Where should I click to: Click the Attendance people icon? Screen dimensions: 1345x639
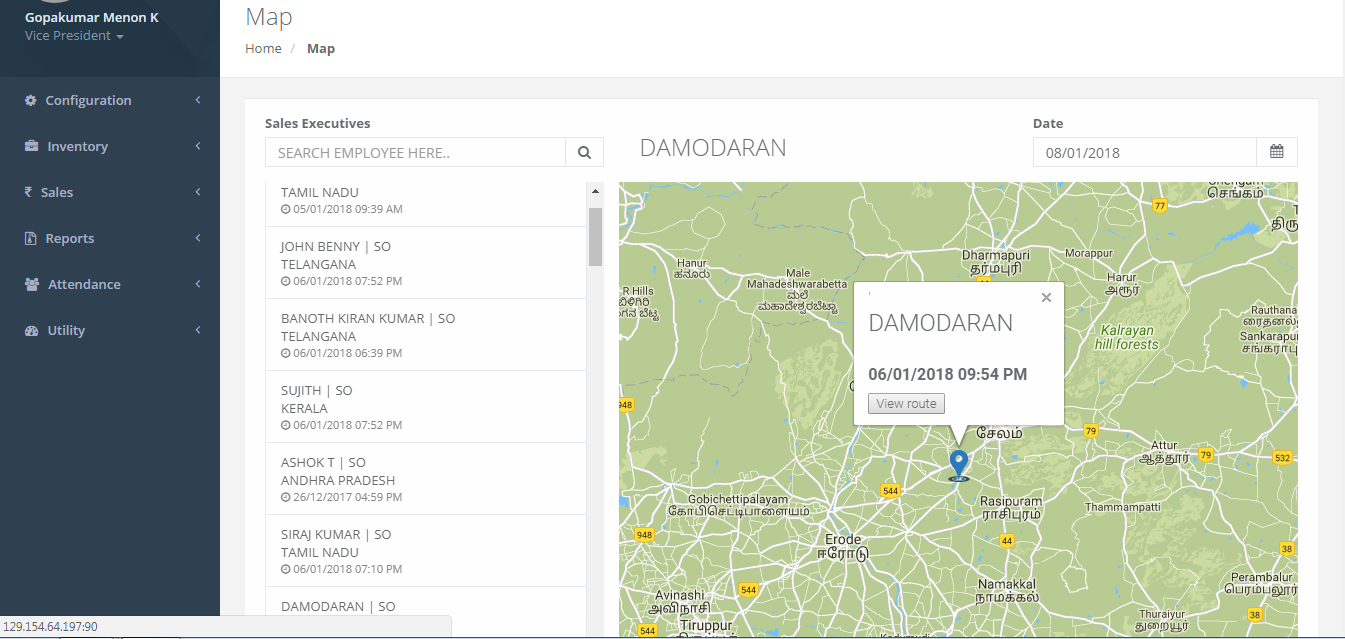point(32,284)
